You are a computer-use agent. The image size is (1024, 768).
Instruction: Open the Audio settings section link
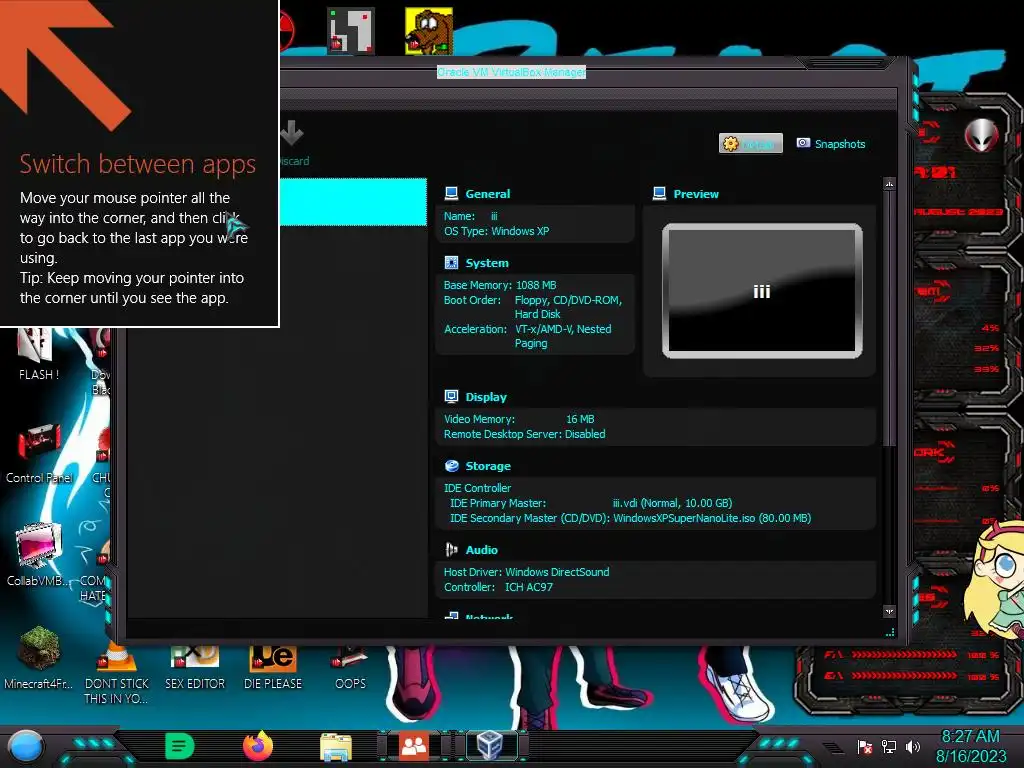tap(481, 551)
